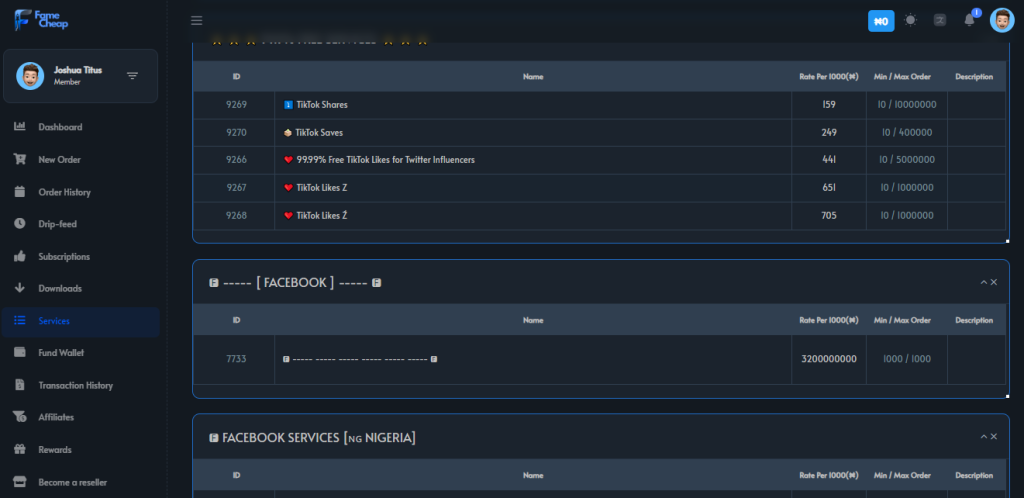The width and height of the screenshot is (1024, 498).
Task: Click min/max 10 / 5000000
Action: [908, 160]
